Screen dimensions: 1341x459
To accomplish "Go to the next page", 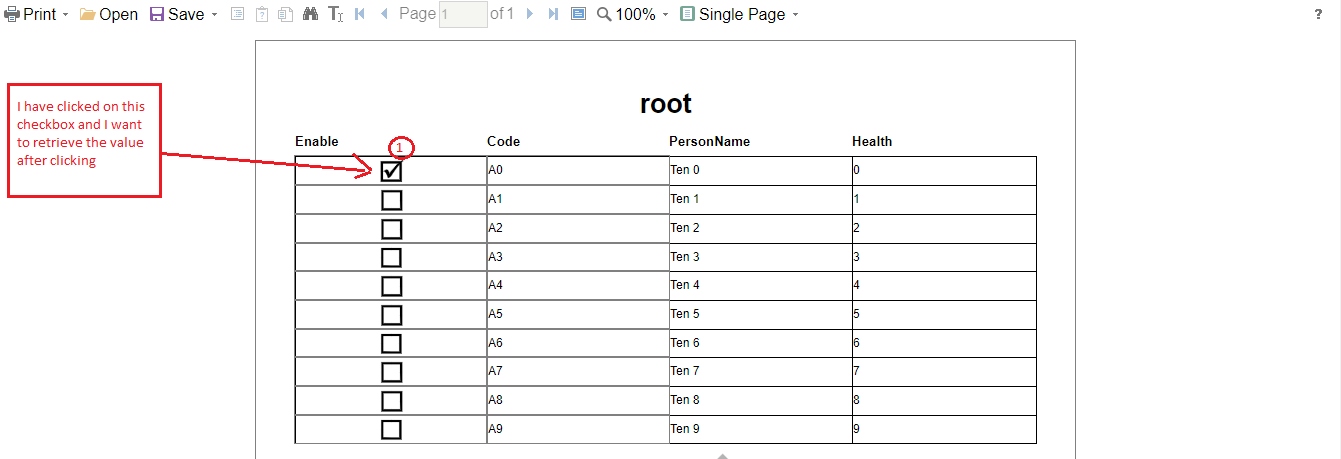I will click(530, 14).
